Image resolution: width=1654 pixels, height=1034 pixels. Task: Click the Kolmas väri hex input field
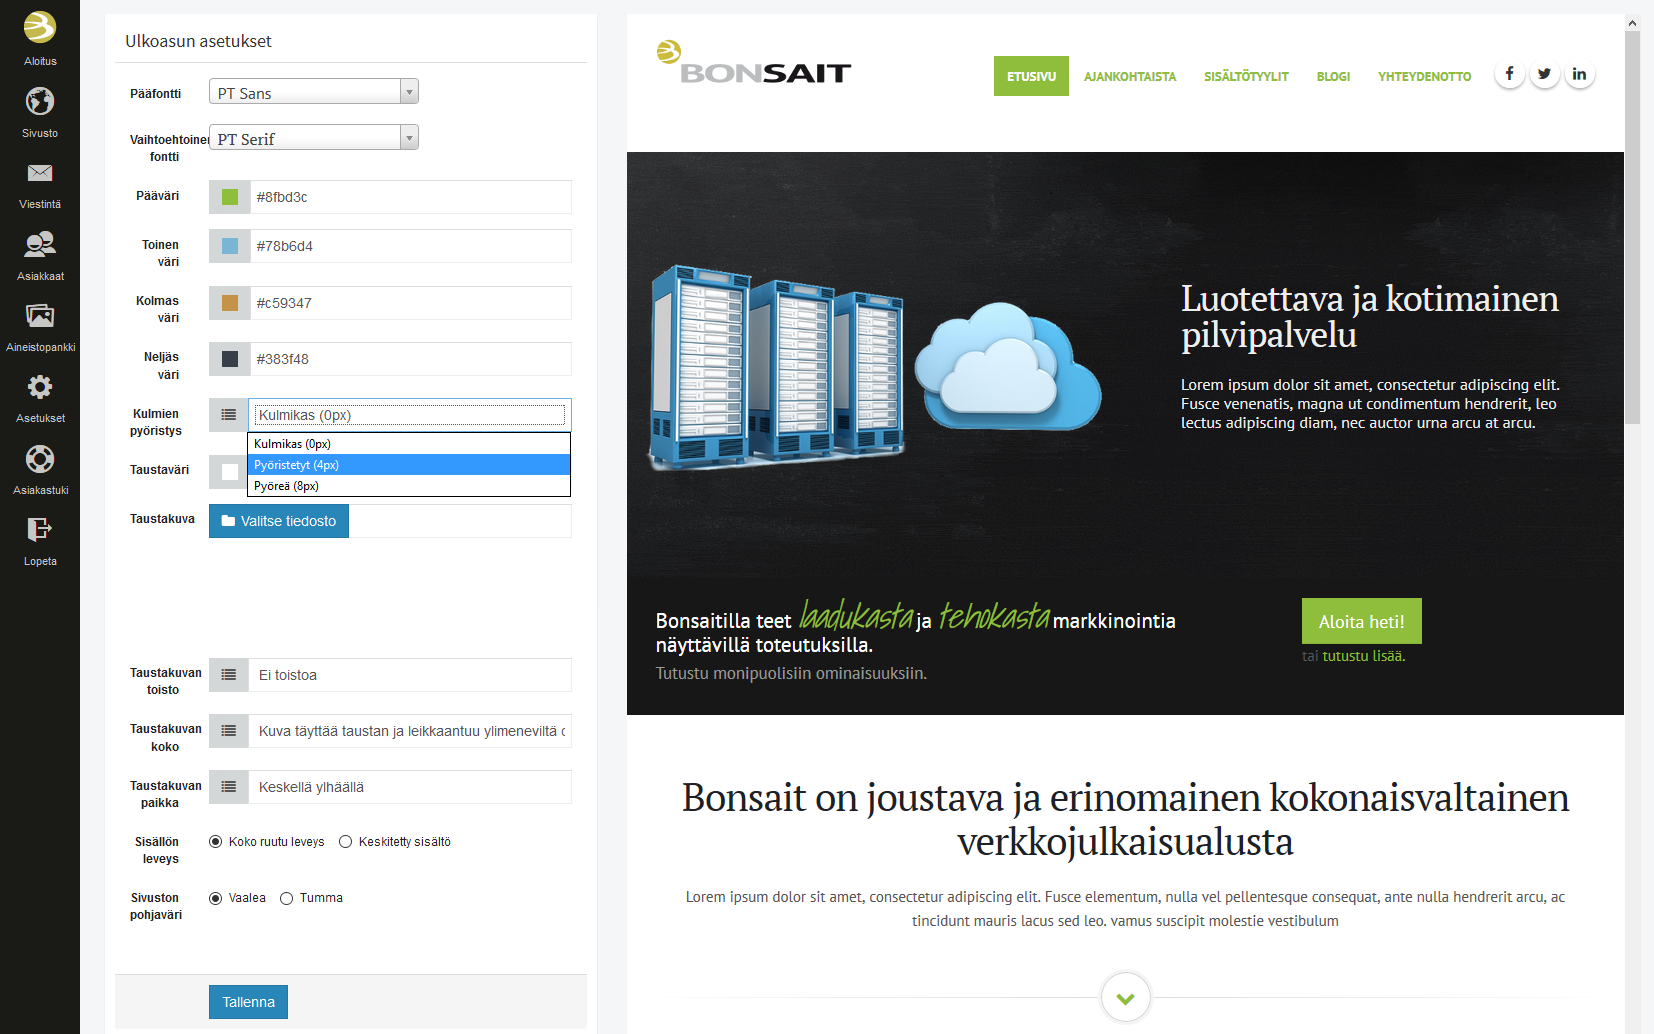click(410, 303)
